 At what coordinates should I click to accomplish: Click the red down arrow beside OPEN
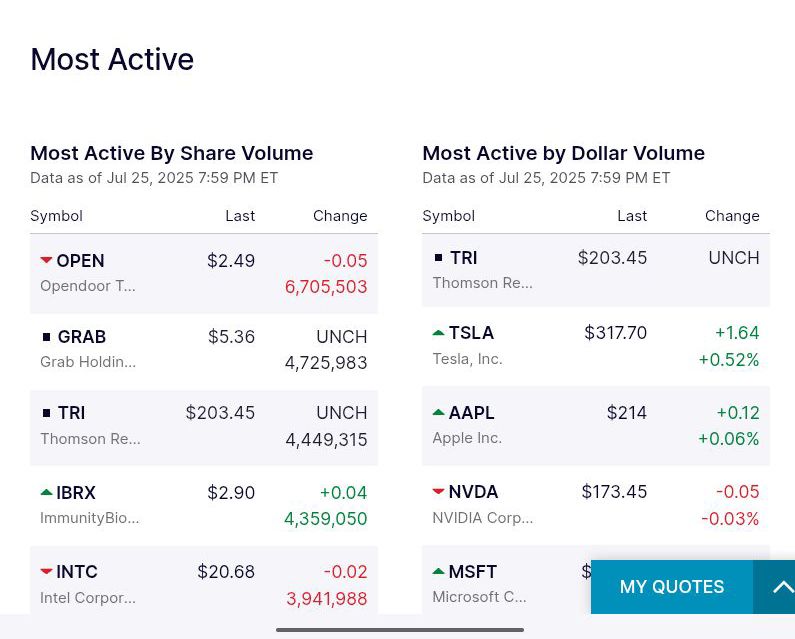[x=46, y=260]
